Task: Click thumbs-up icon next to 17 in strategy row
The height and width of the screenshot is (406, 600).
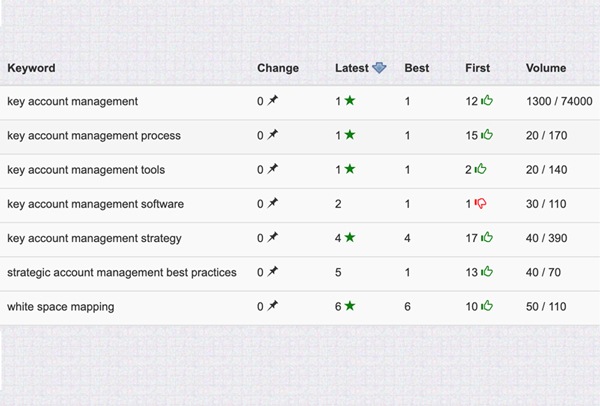Action: [x=487, y=237]
